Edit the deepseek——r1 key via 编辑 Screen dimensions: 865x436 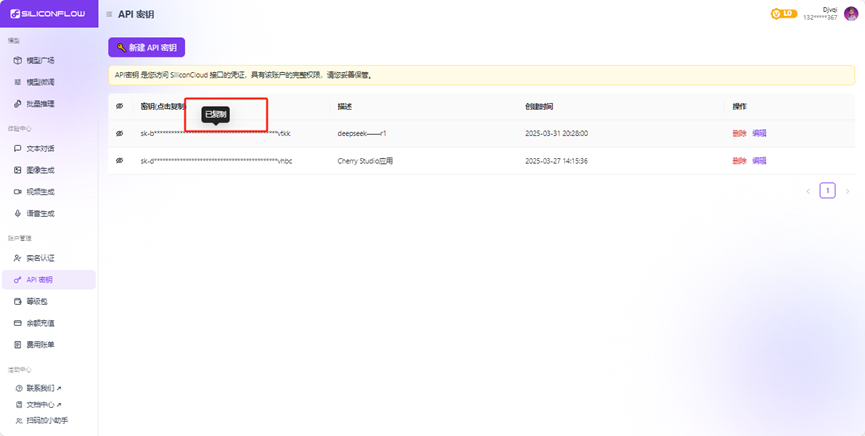pos(759,133)
